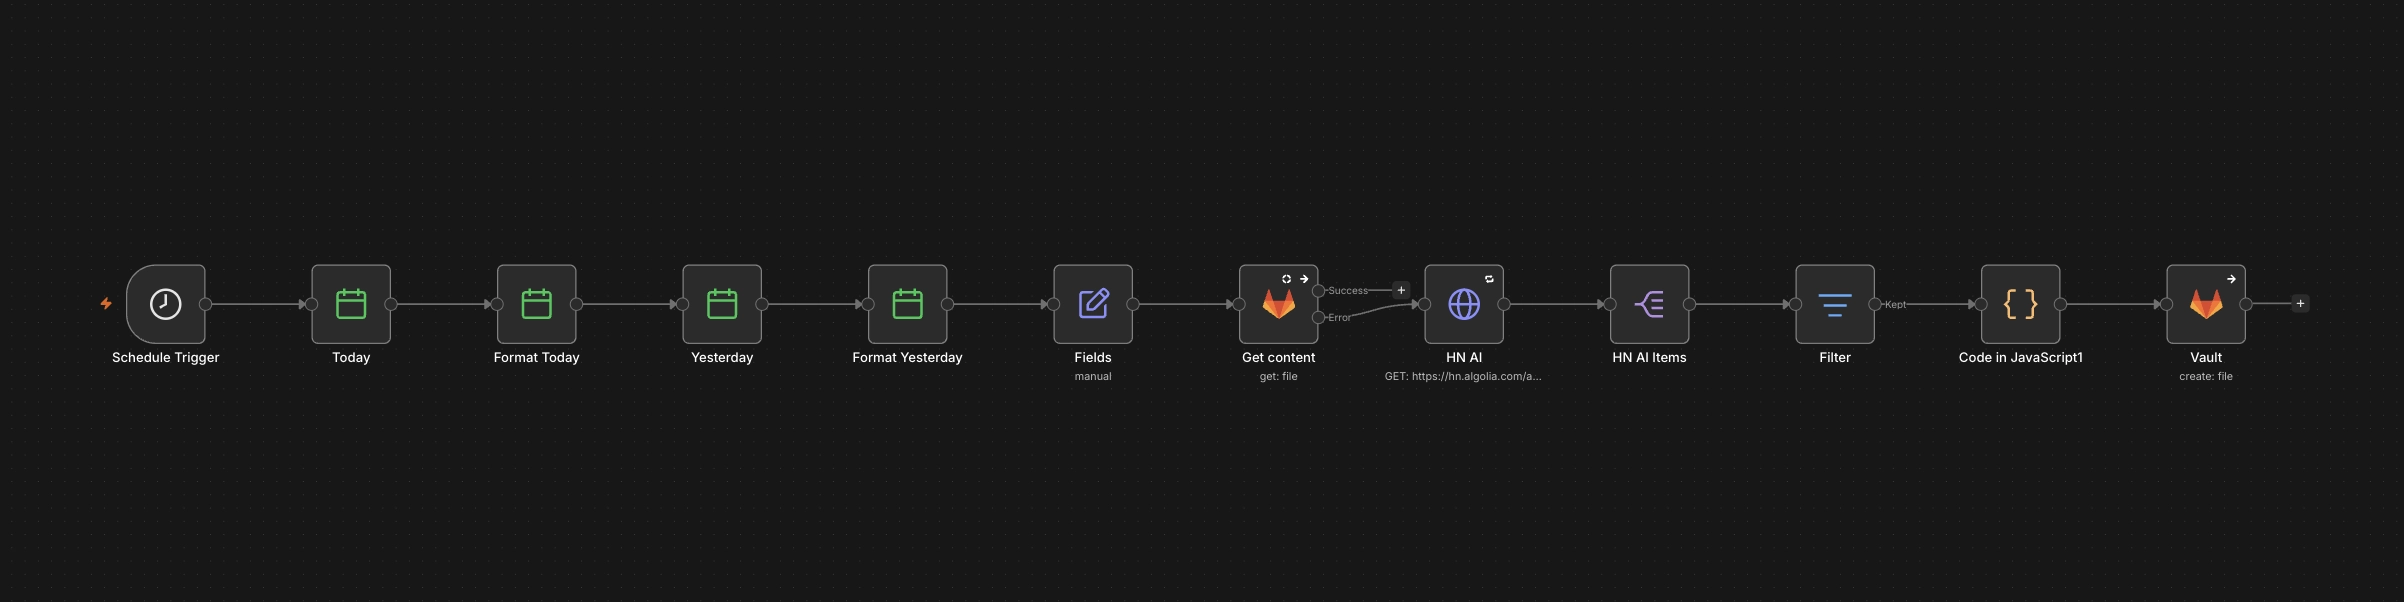The width and height of the screenshot is (2404, 602).
Task: Click the HN AI output connector
Action: pyautogui.click(x=1504, y=304)
